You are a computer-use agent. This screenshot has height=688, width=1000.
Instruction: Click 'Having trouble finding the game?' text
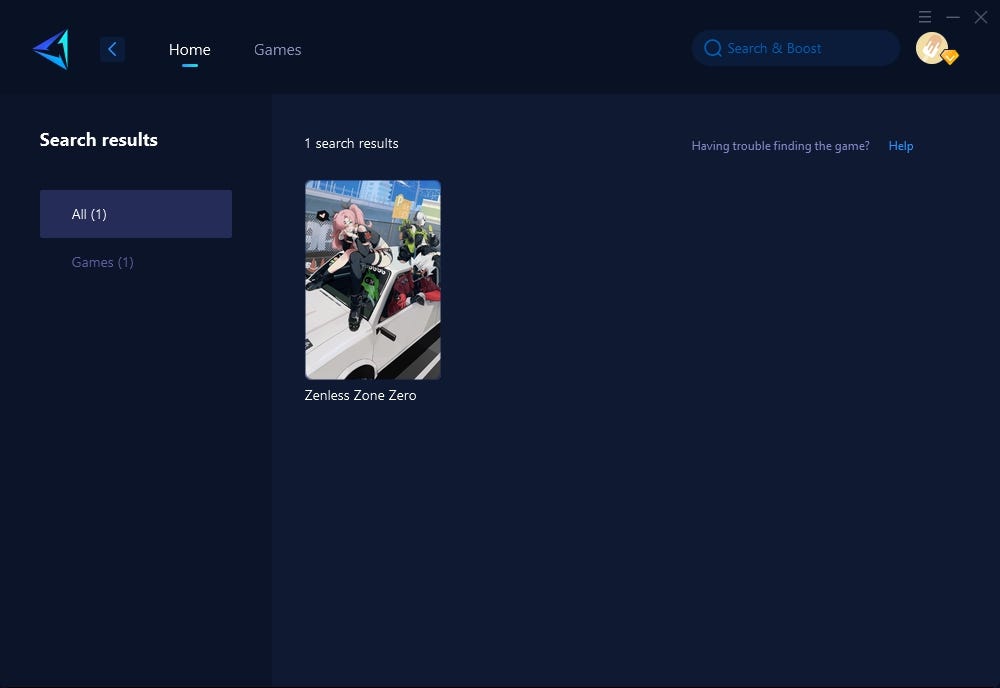point(780,145)
